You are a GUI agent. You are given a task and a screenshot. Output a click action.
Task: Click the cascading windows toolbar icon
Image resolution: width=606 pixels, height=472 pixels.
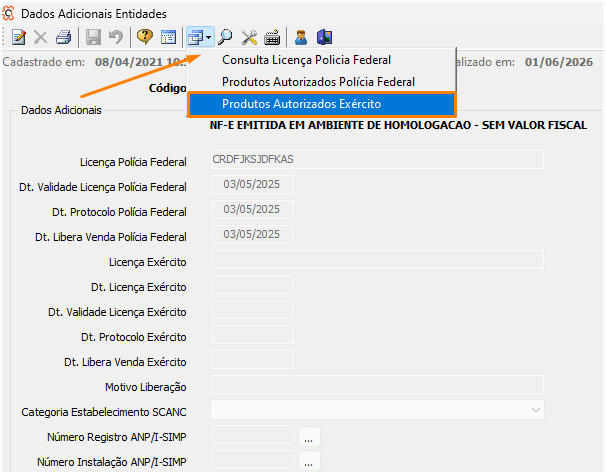pyautogui.click(x=196, y=37)
